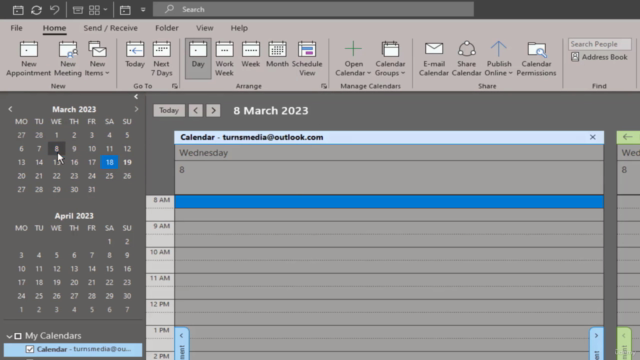
Task: Open Calendar Groups dropdown
Action: click(390, 59)
